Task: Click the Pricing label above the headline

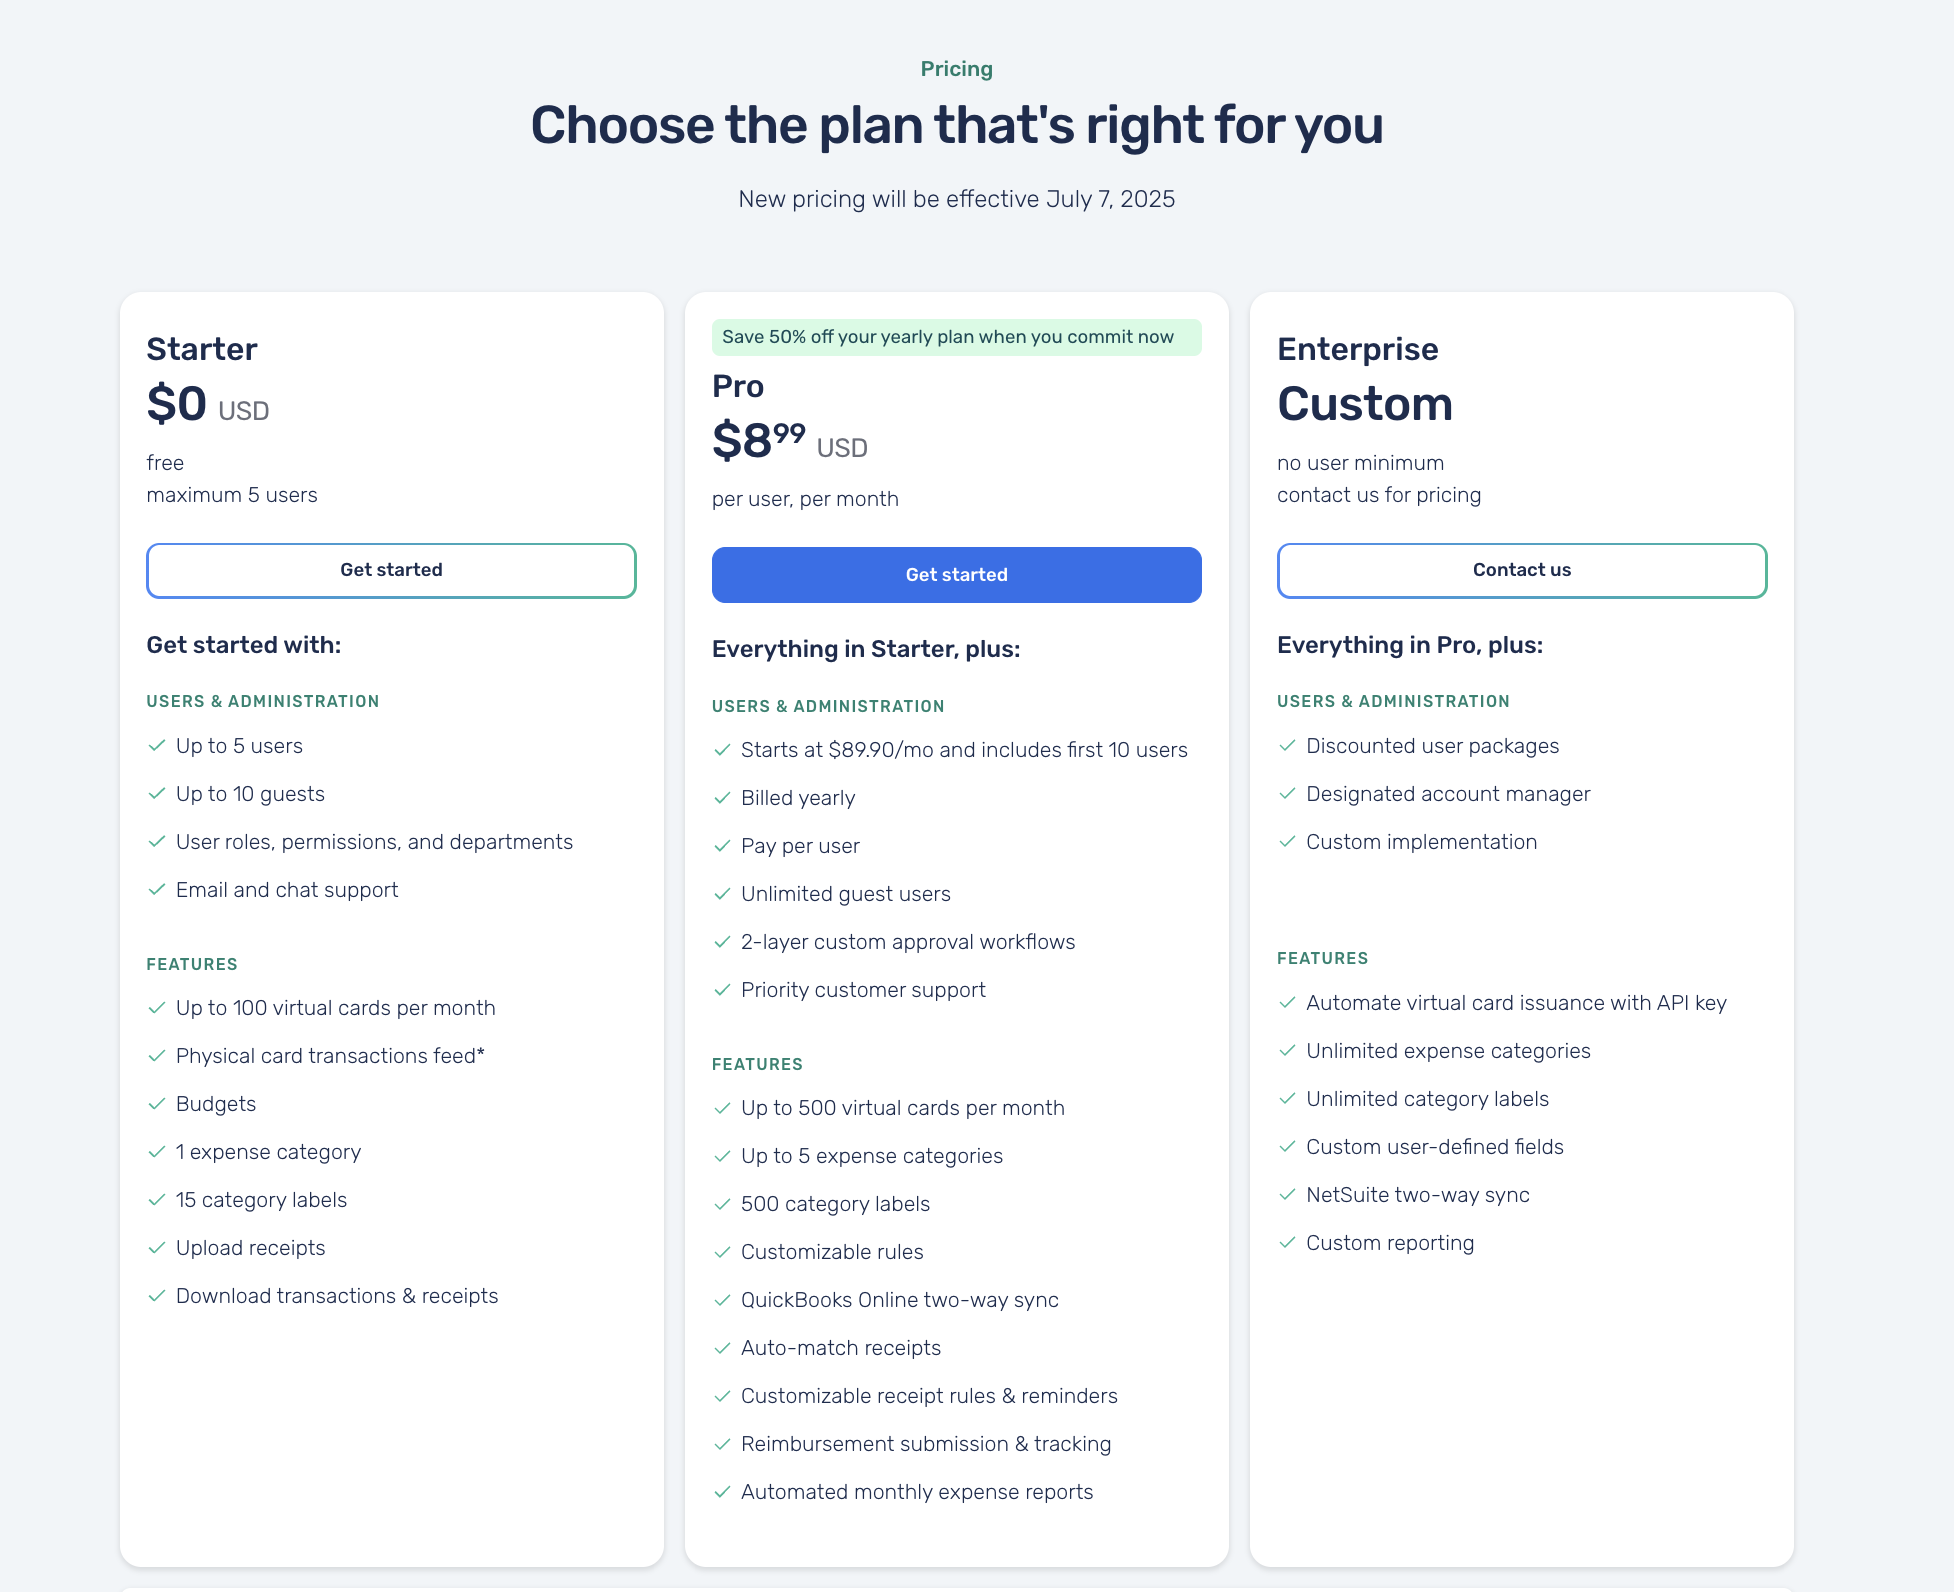Action: tap(956, 69)
